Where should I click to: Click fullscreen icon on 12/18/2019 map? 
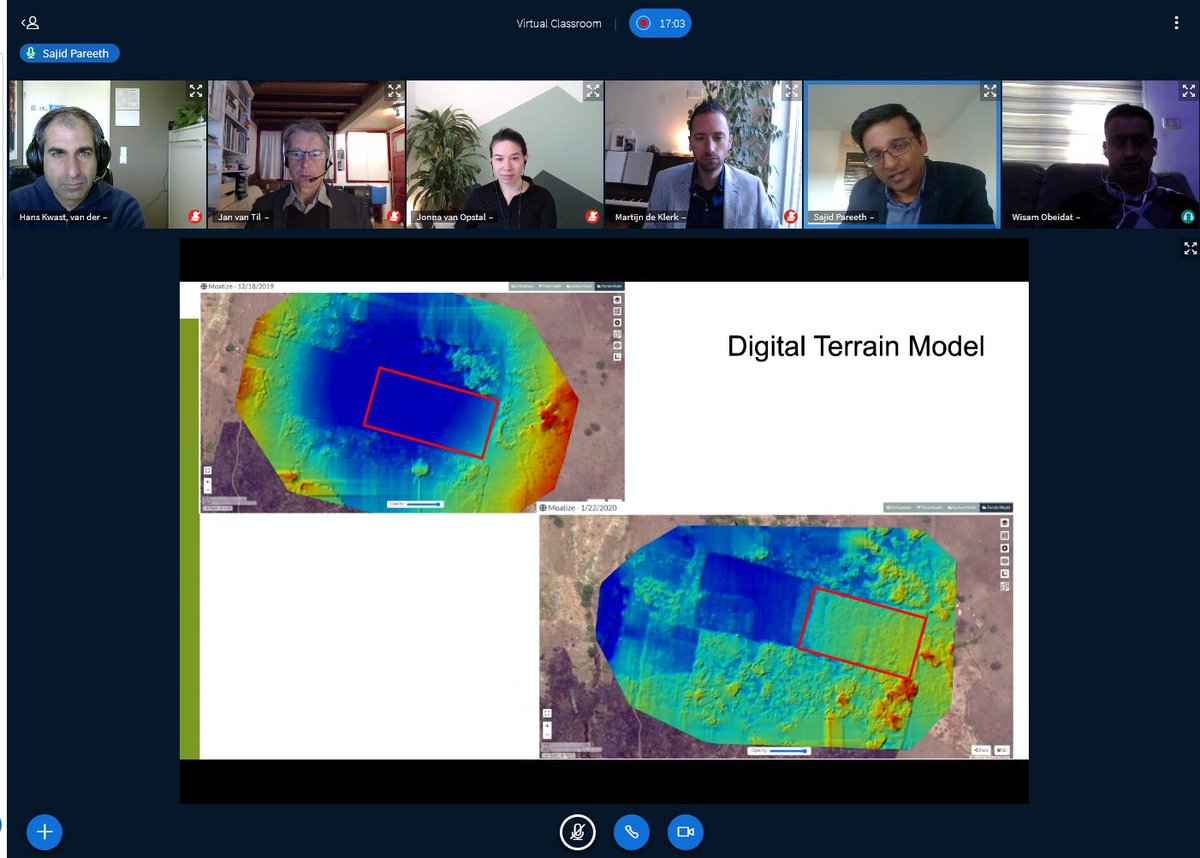(x=207, y=470)
